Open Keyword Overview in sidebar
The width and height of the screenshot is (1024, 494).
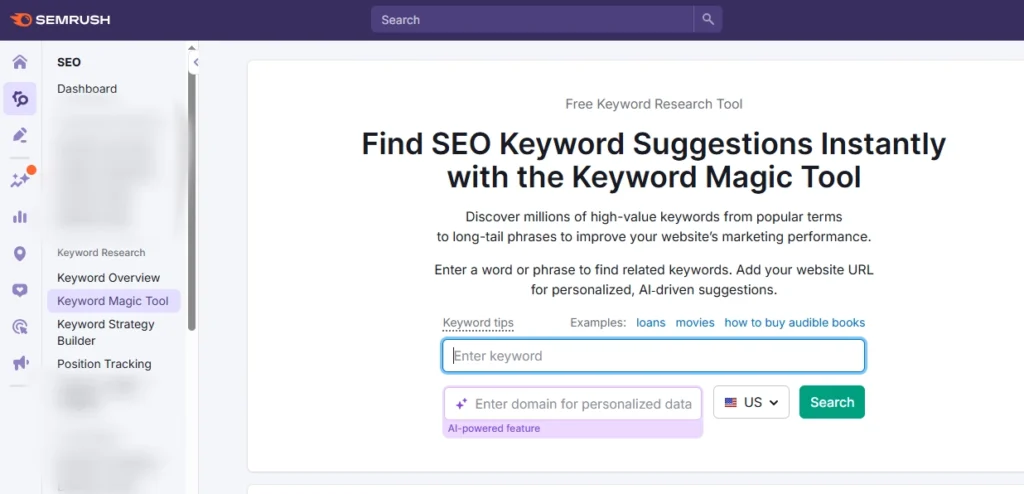point(108,278)
